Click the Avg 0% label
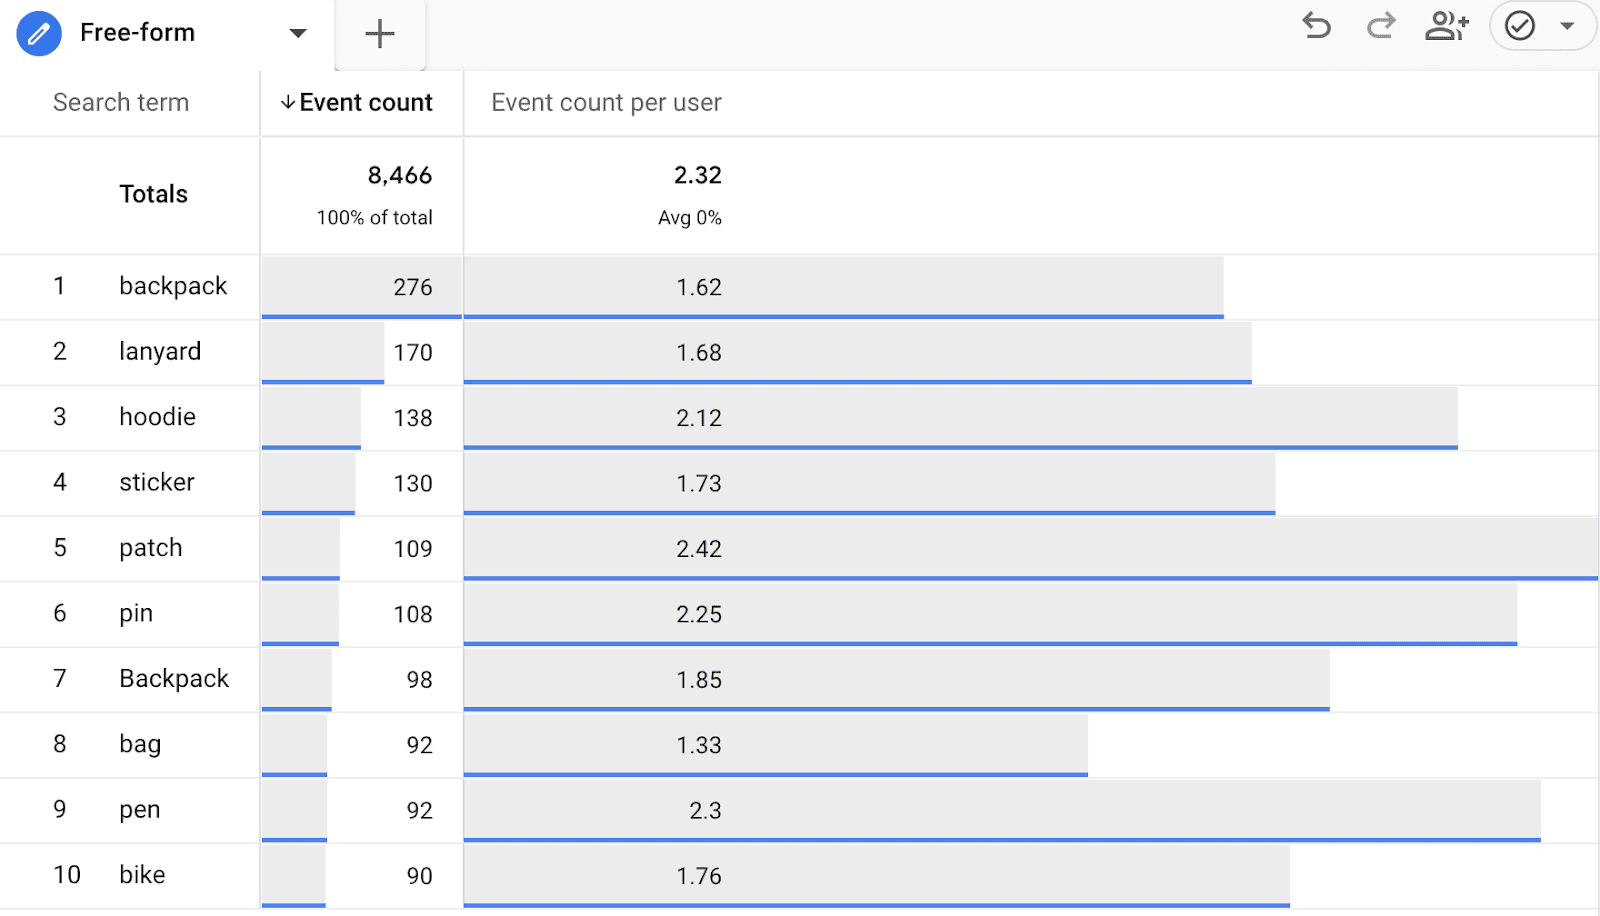This screenshot has width=1600, height=916. 690,217
